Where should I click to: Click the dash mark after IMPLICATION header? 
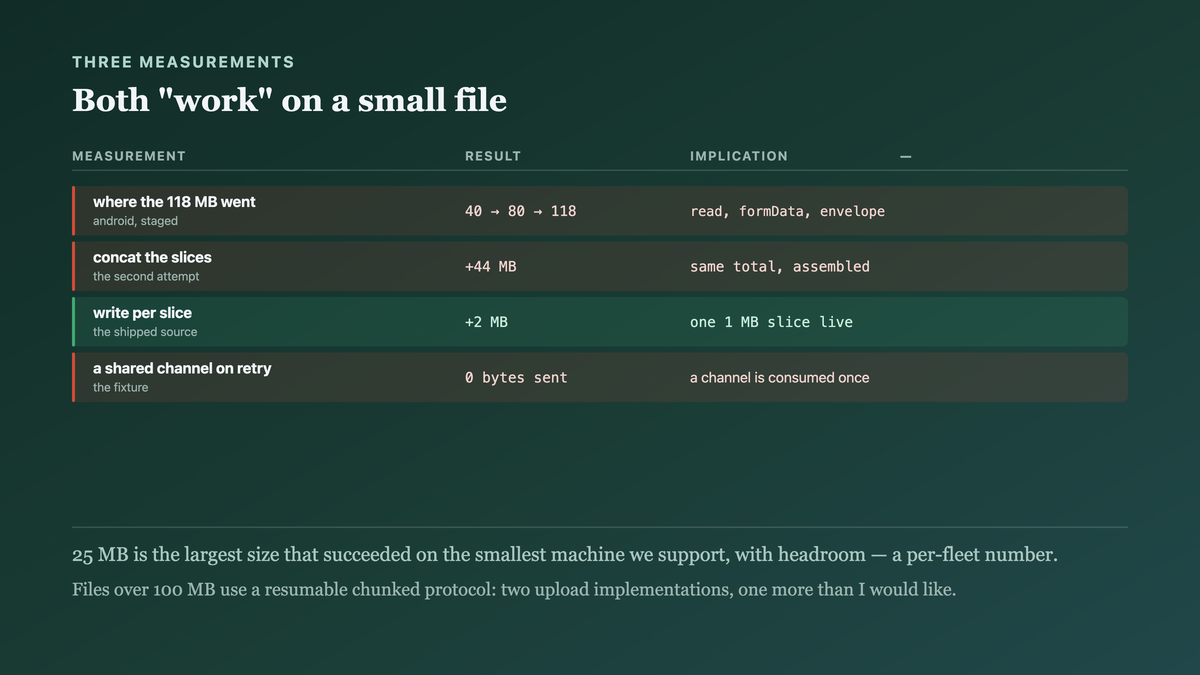coord(905,157)
